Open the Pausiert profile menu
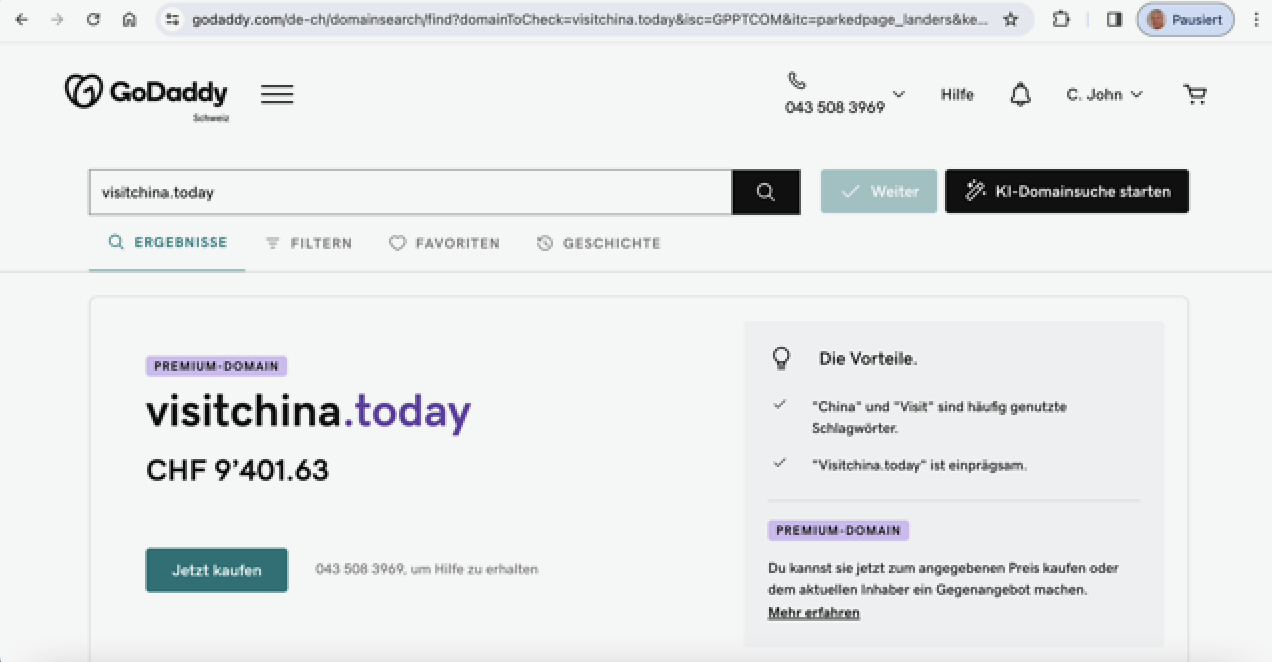This screenshot has height=662, width=1272. (x=1185, y=20)
